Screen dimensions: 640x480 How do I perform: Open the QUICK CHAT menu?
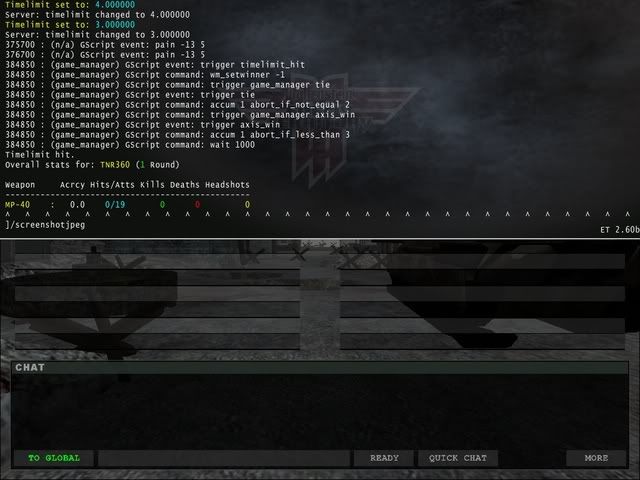457,458
